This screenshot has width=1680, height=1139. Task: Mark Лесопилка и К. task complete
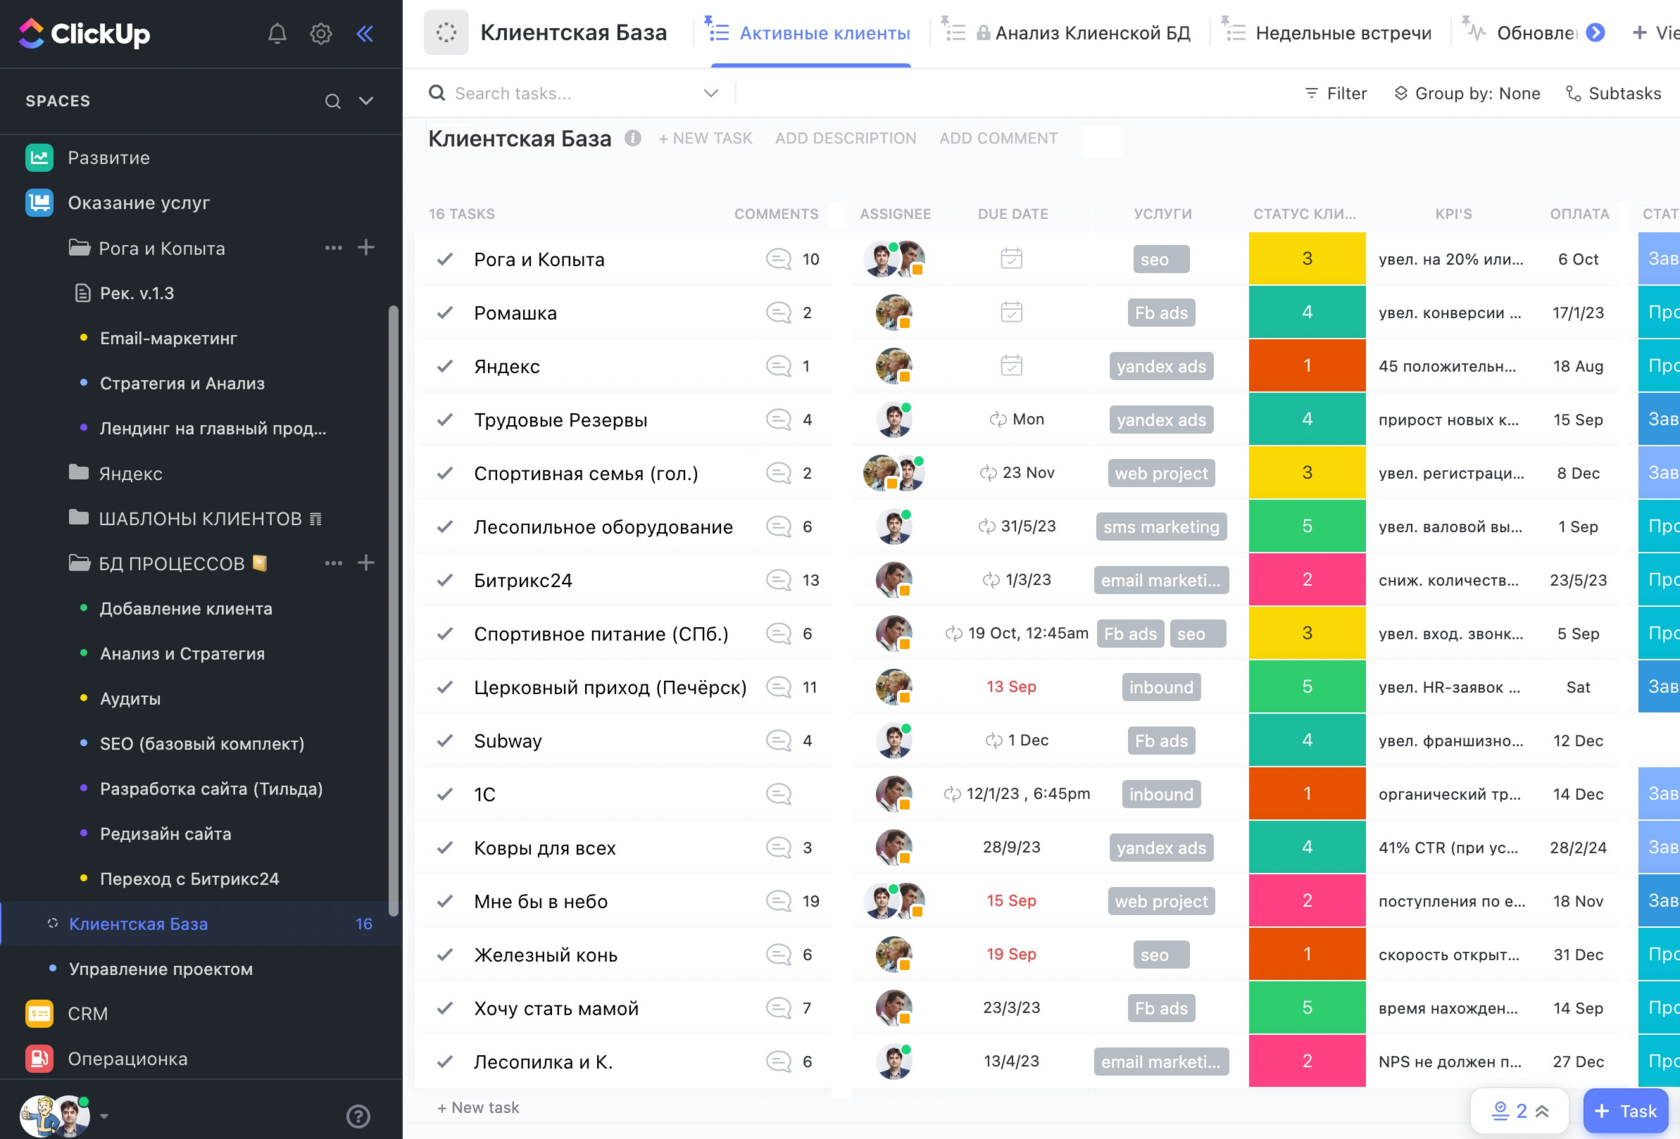(x=445, y=1061)
